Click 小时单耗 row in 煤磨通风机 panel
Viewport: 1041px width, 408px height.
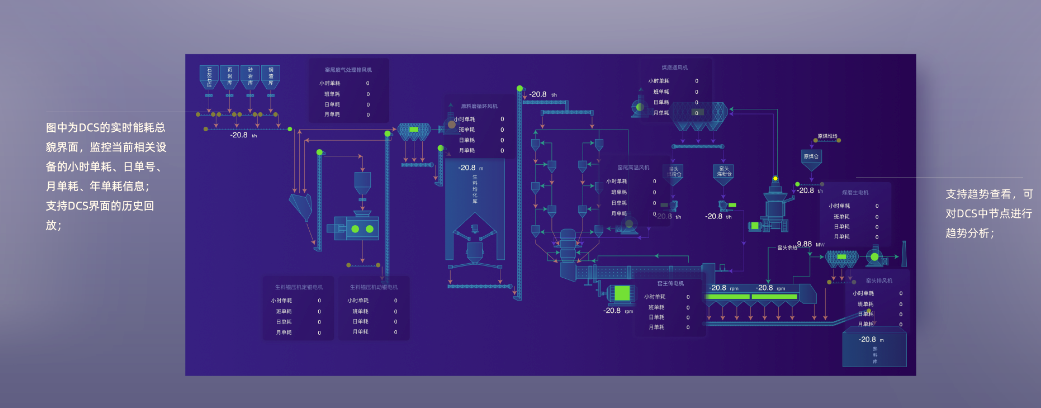[x=674, y=81]
